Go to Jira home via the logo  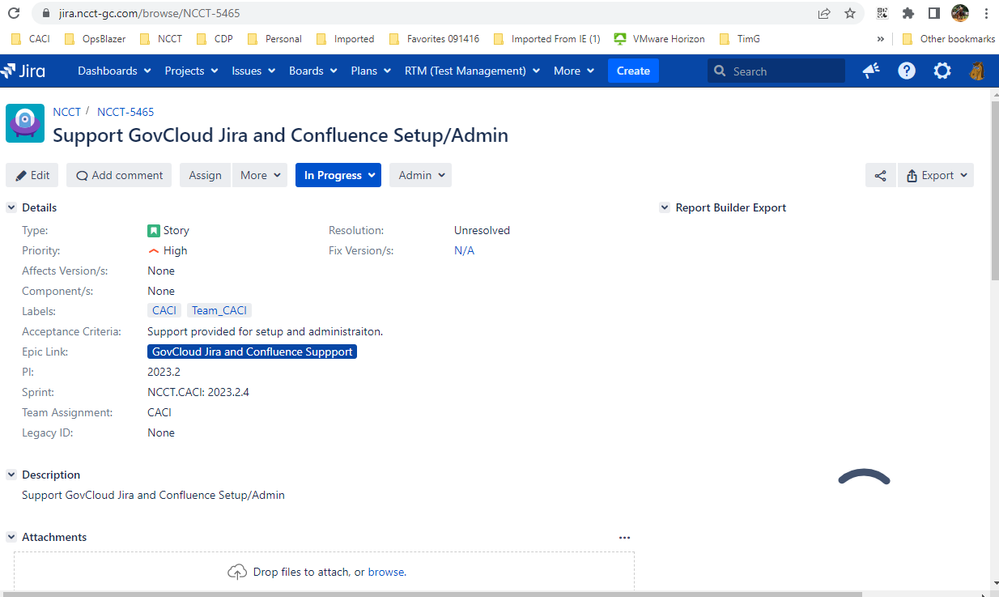pyautogui.click(x=24, y=71)
